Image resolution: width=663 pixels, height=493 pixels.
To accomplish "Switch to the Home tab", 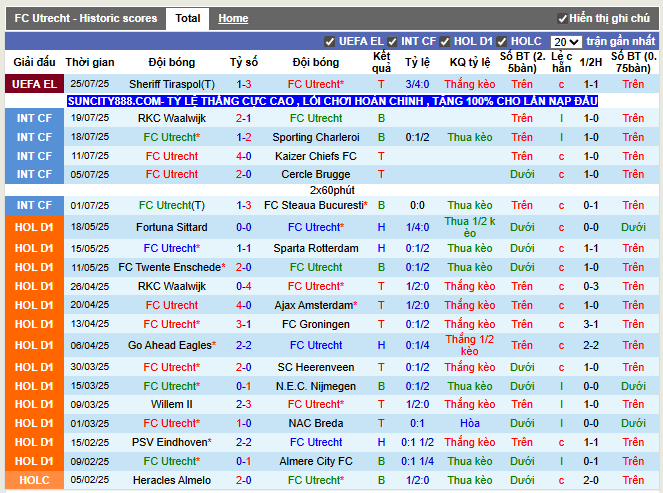I will coord(233,19).
